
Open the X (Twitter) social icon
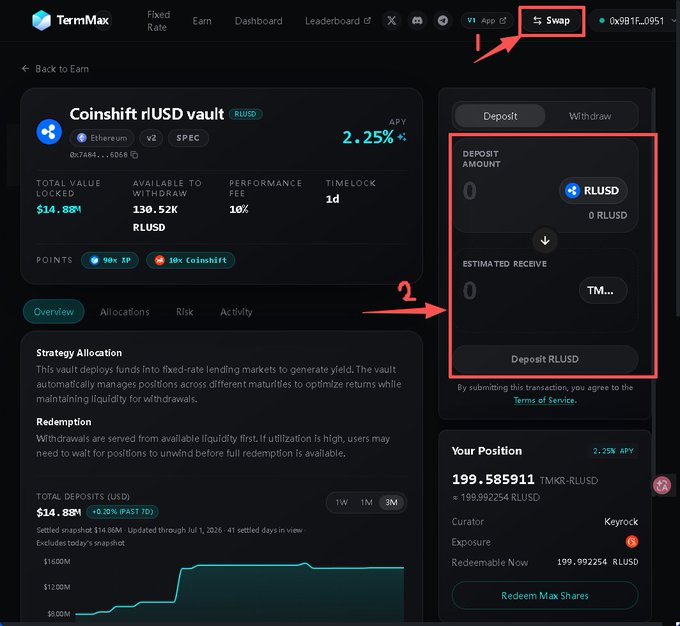pos(391,20)
